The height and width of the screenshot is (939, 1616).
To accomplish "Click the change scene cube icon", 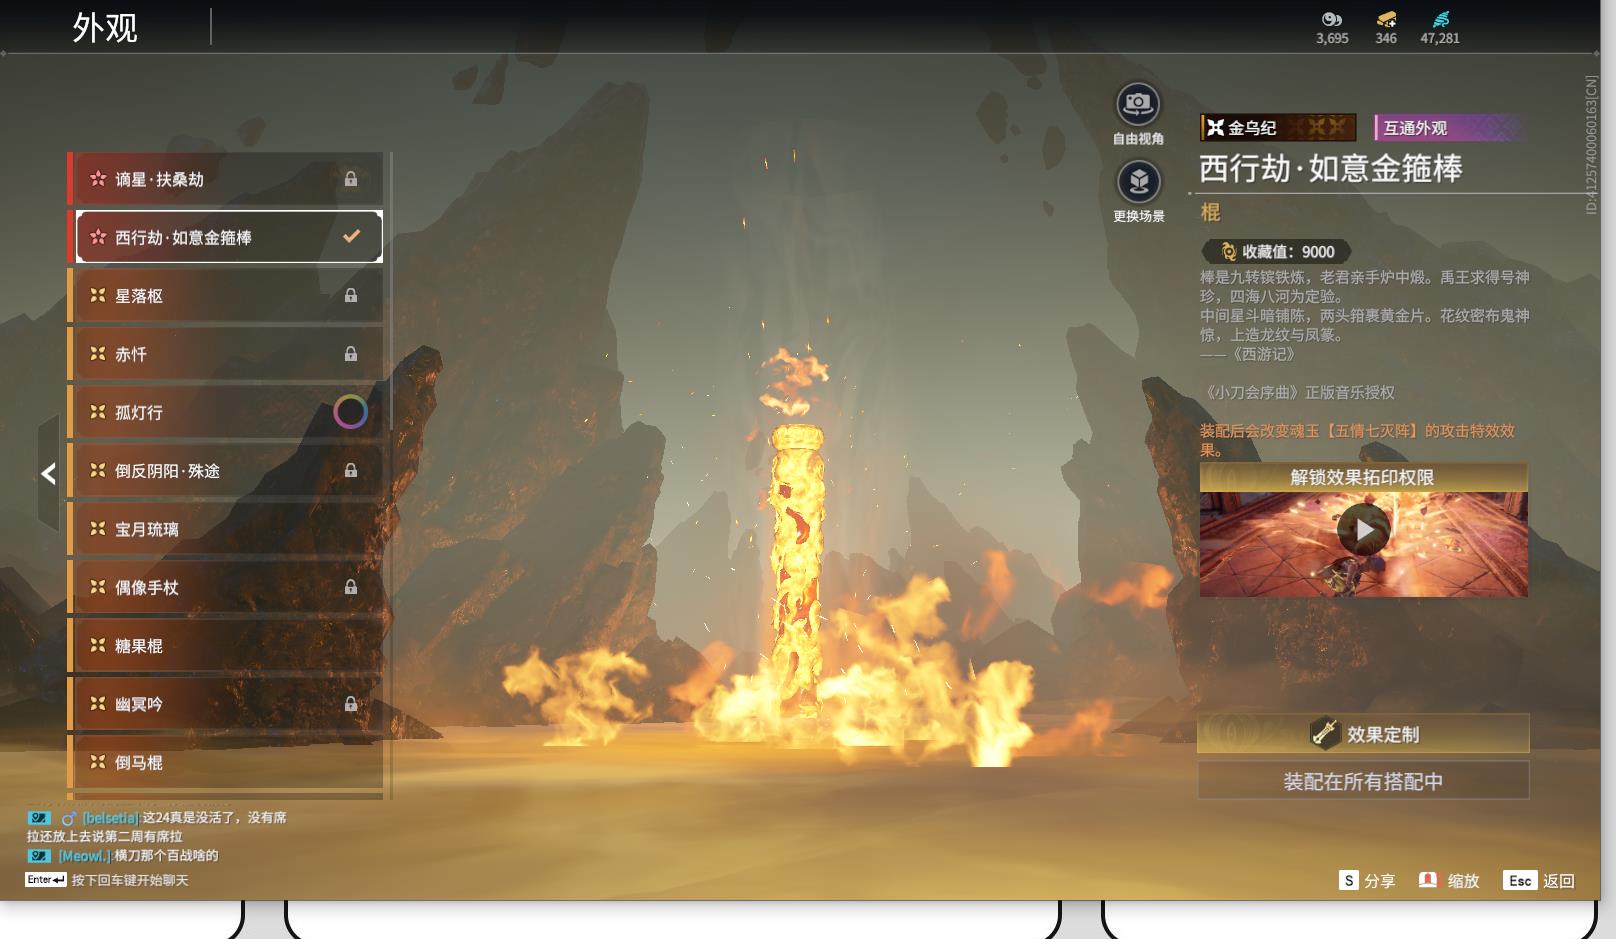I will coord(1138,181).
